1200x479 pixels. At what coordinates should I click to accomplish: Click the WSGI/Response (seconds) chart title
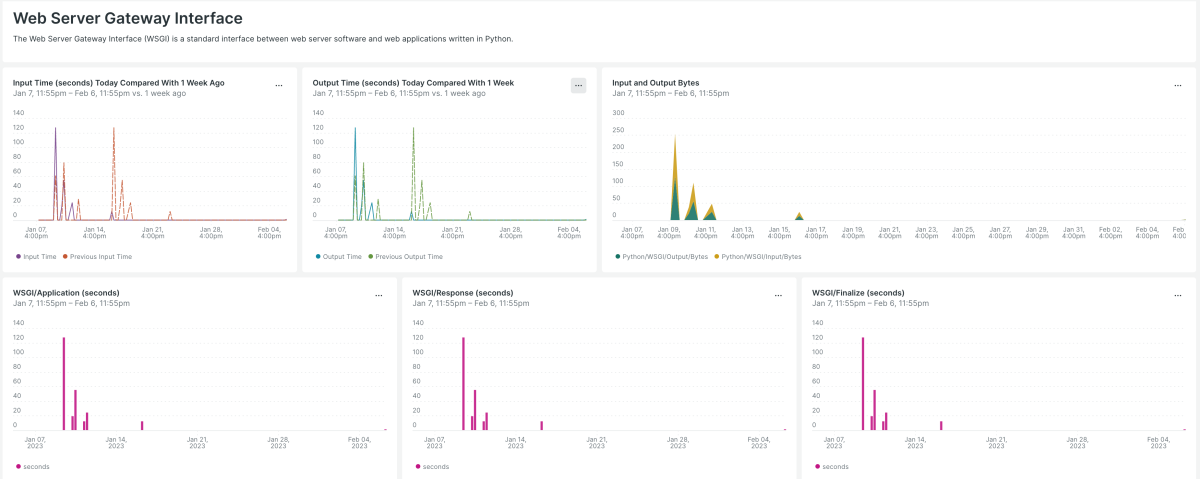click(462, 292)
